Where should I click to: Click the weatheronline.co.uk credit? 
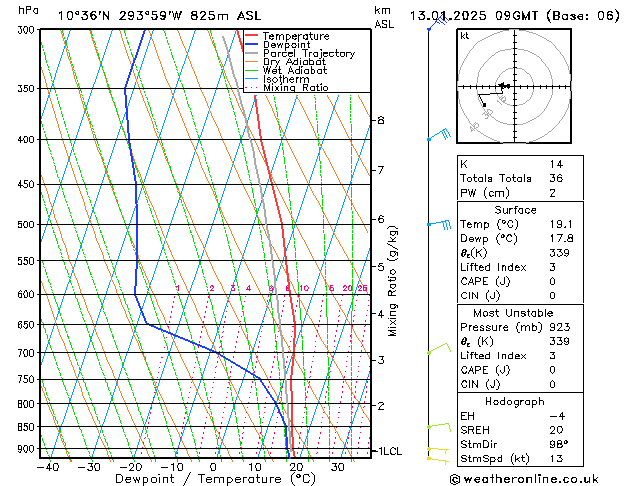click(x=524, y=479)
